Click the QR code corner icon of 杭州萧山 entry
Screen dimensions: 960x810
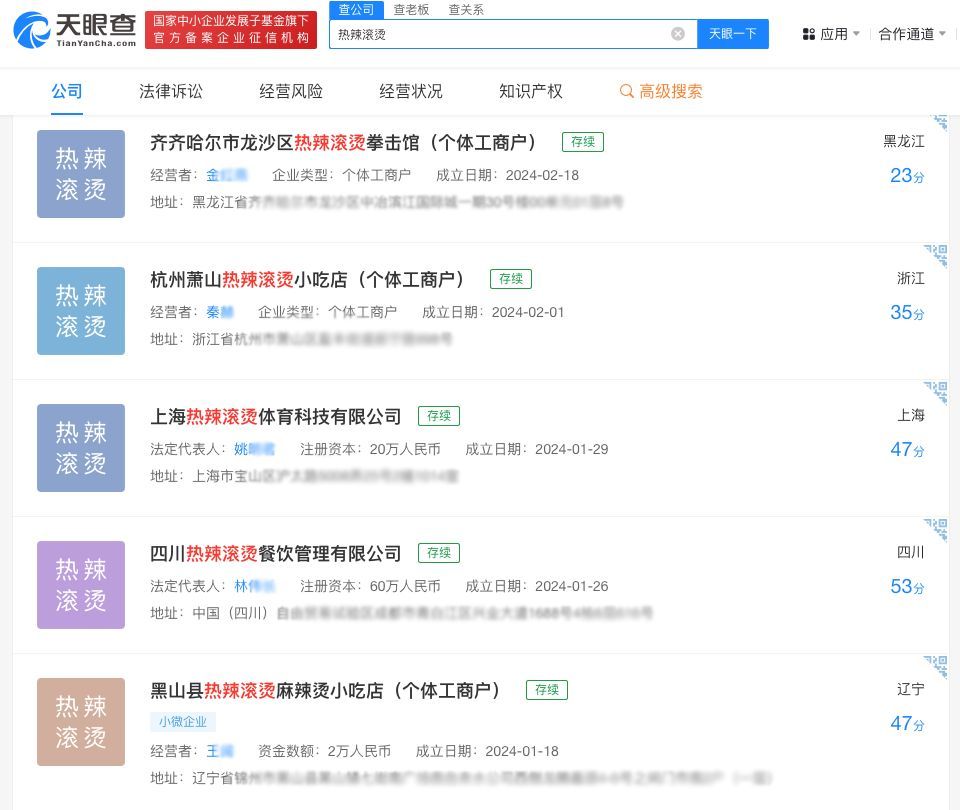coord(937,255)
